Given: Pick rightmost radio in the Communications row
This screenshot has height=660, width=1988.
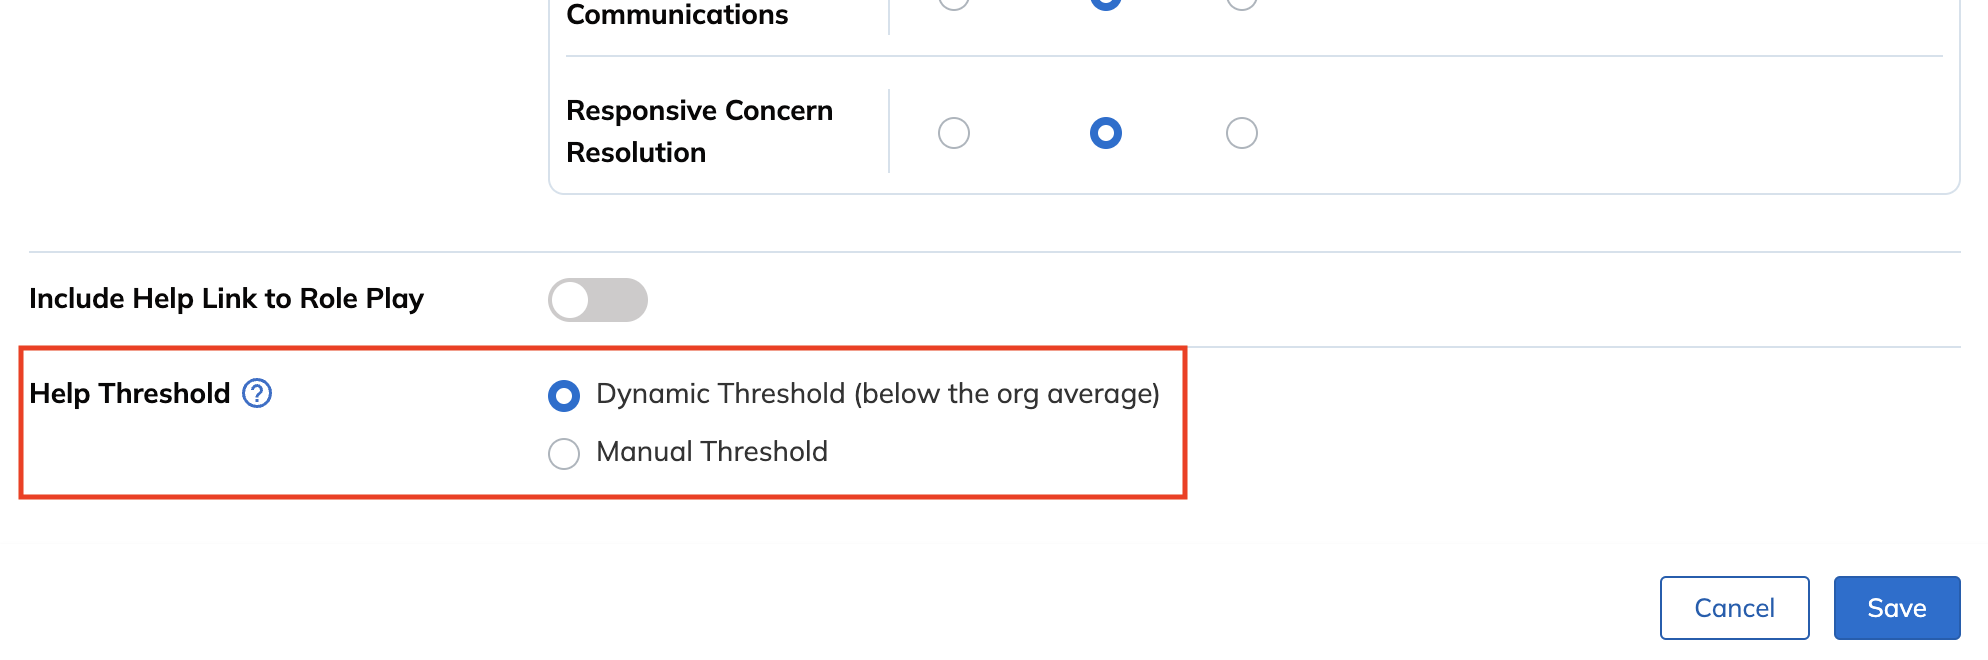Looking at the screenshot, I should point(1242,3).
